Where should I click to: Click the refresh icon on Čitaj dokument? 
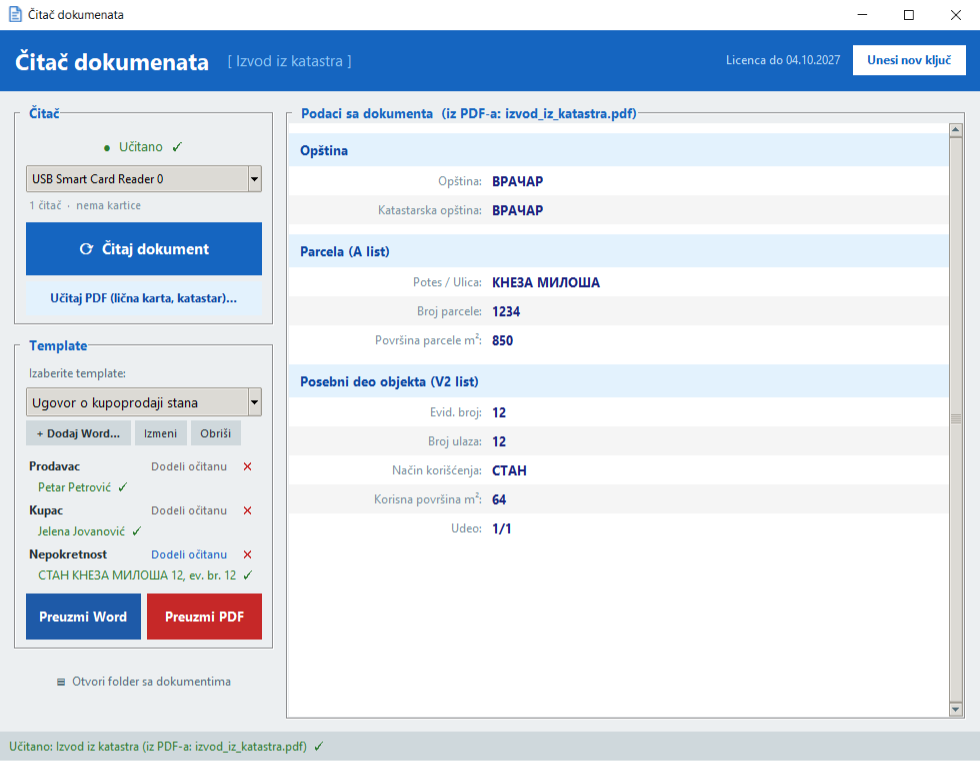[x=86, y=249]
